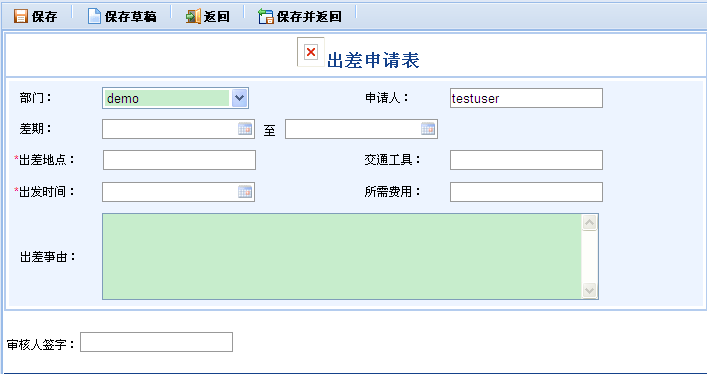Click the 申请人 field containing testuser
The width and height of the screenshot is (707, 374).
tap(526, 98)
